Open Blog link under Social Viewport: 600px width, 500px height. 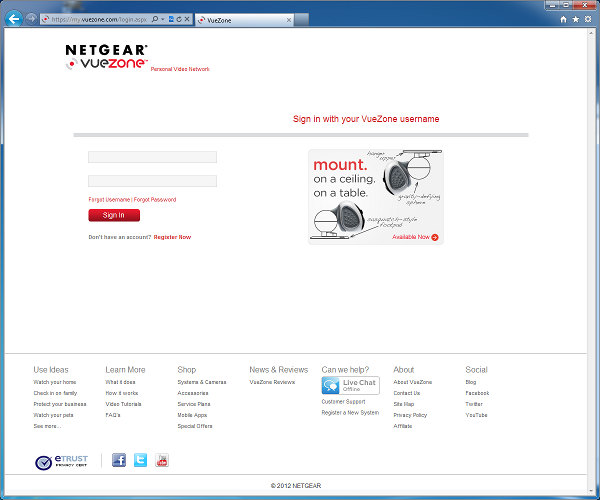[x=471, y=382]
